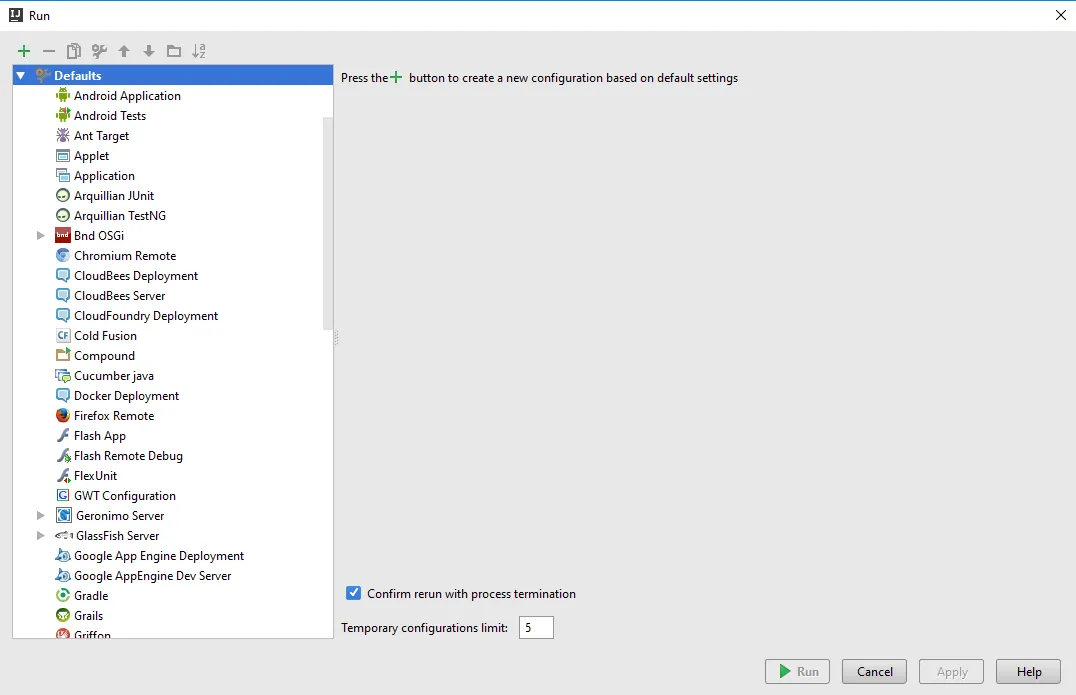
Task: Choose the Application configuration icon
Action: 63,176
